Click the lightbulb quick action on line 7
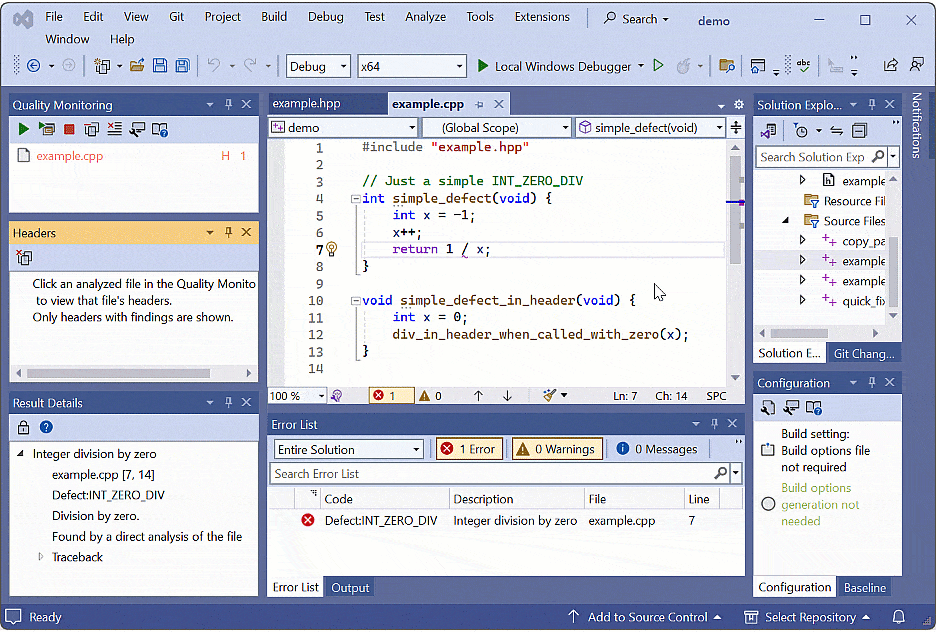The height and width of the screenshot is (632, 936). click(x=332, y=250)
